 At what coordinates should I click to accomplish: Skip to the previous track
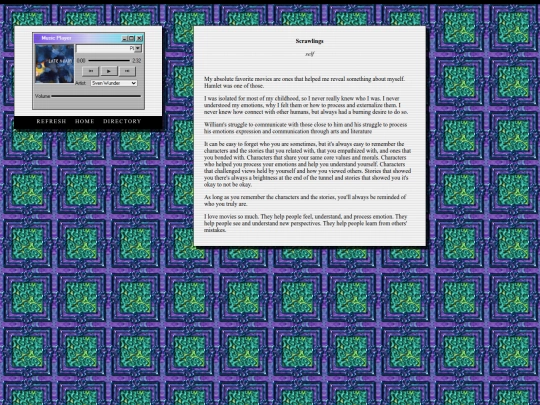coord(91,71)
